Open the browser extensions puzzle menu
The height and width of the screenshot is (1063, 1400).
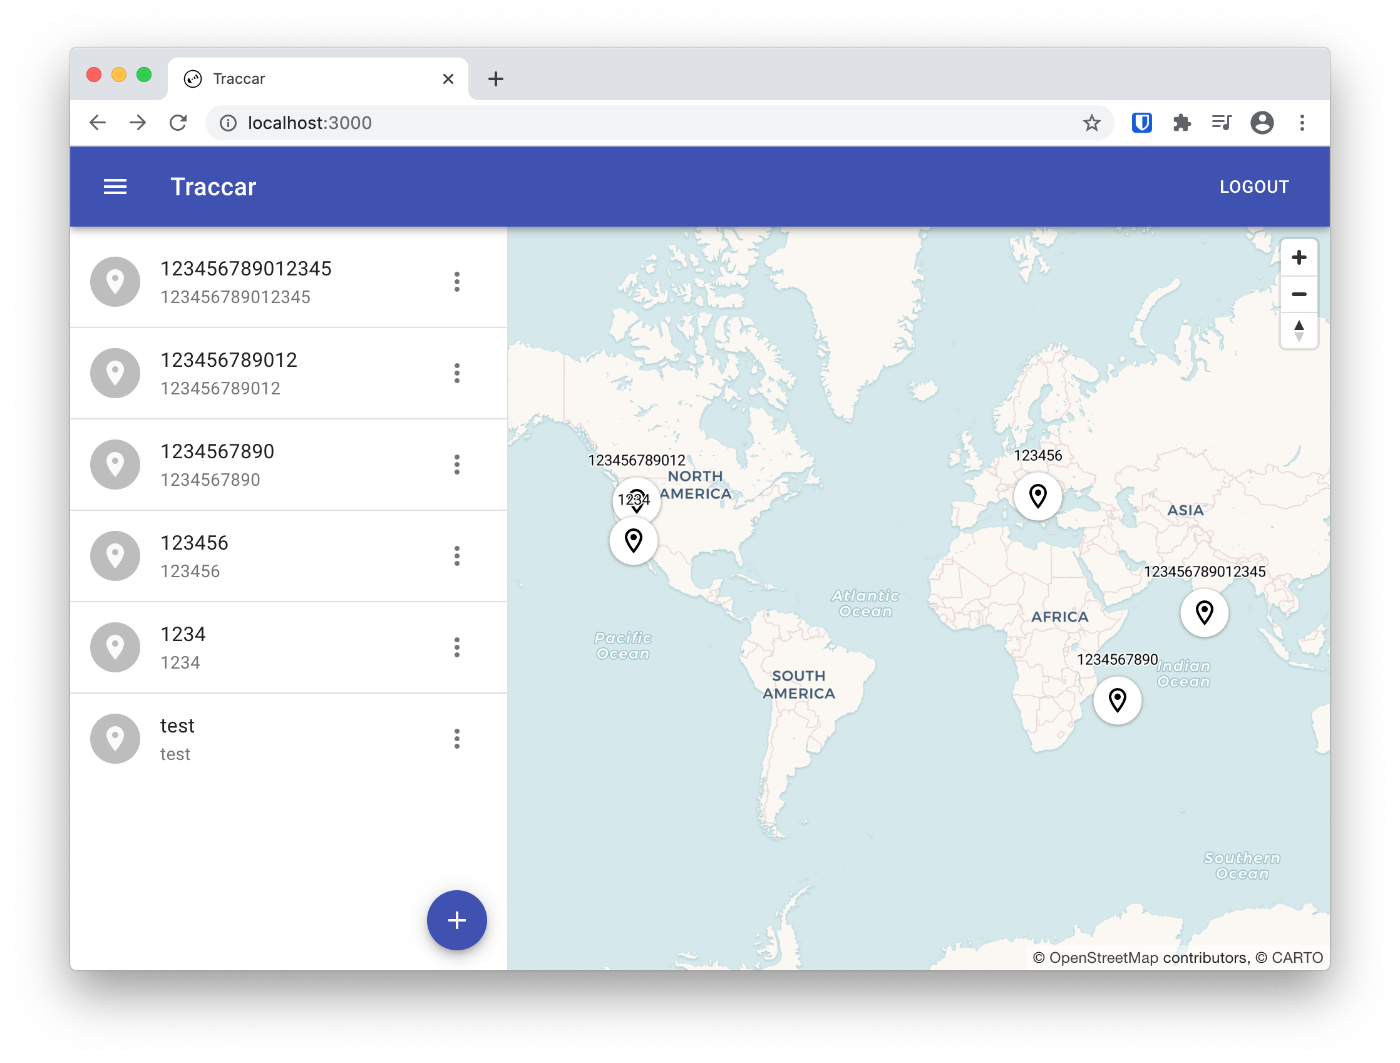(x=1182, y=123)
